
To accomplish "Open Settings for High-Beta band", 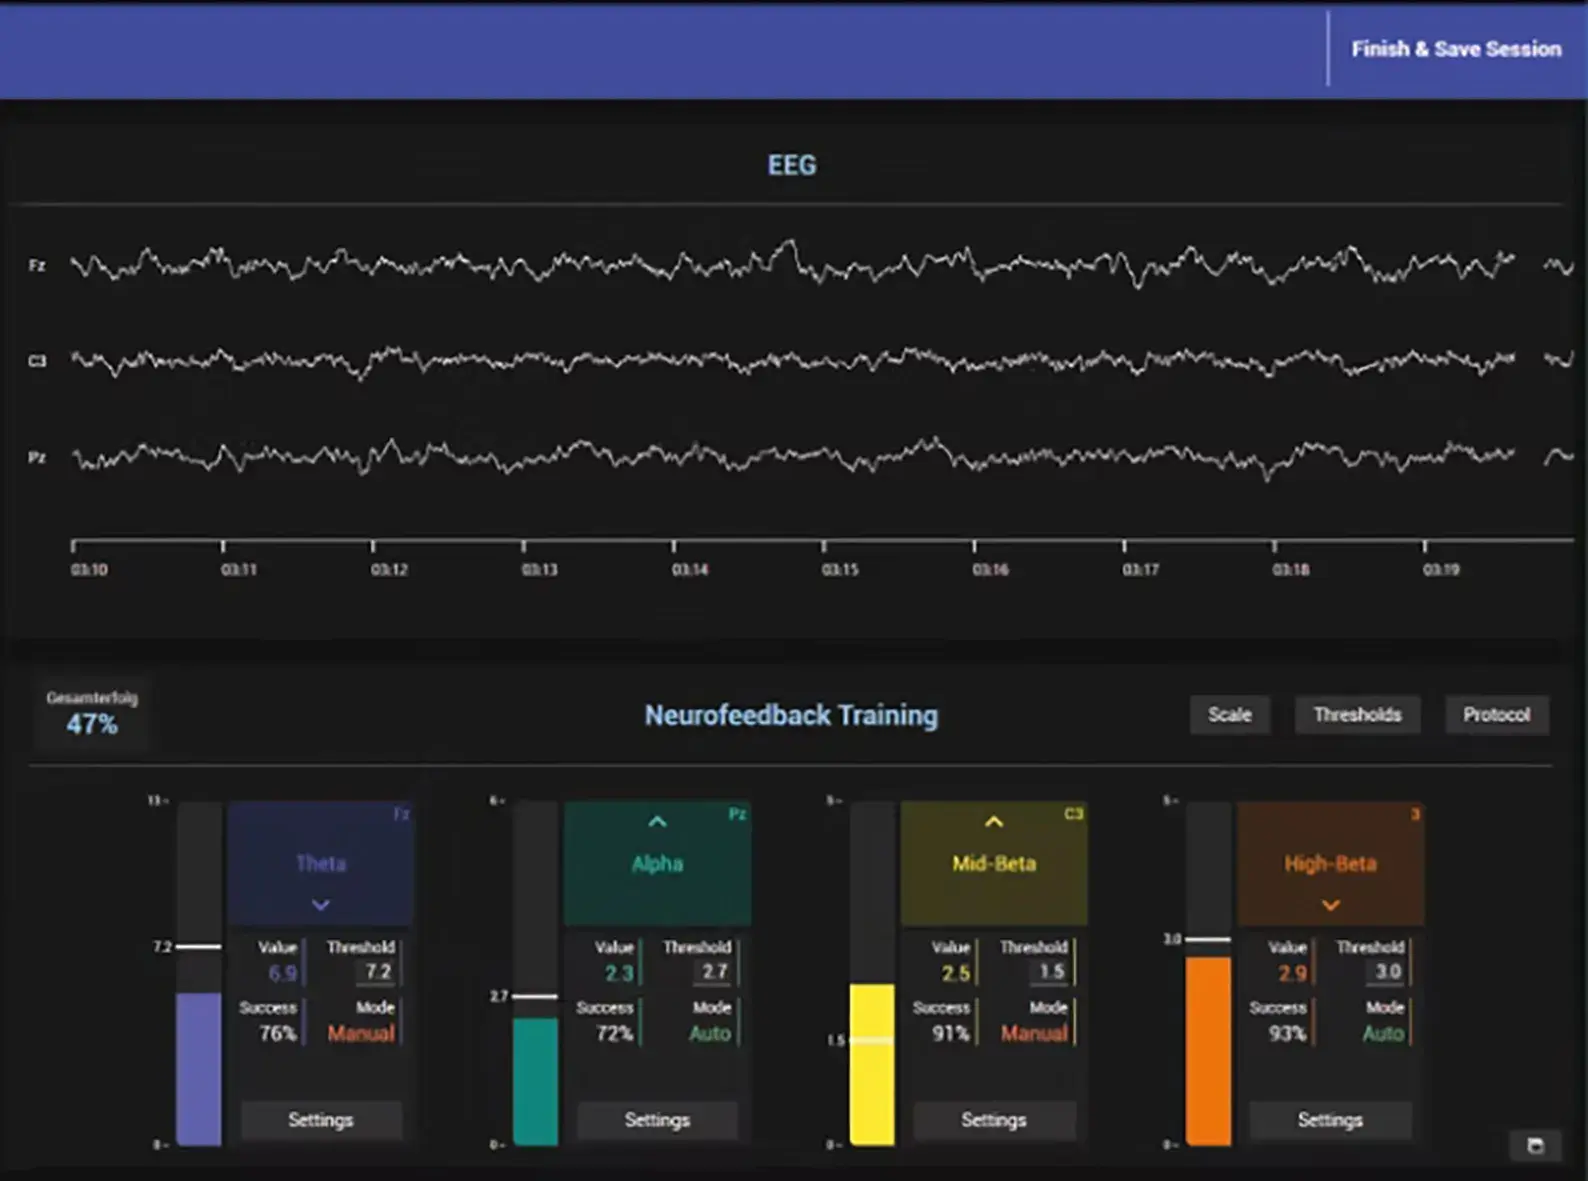I will coord(1330,1120).
